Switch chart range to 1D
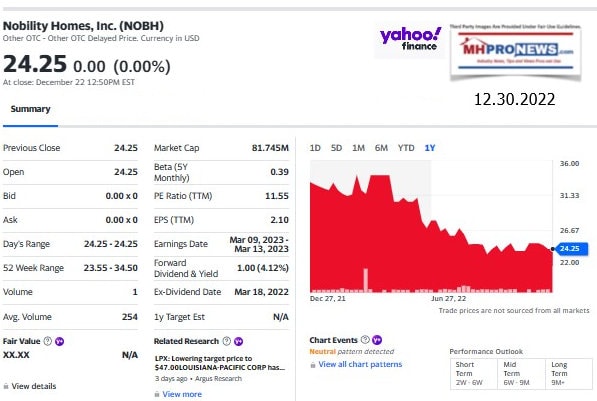 pyautogui.click(x=315, y=148)
